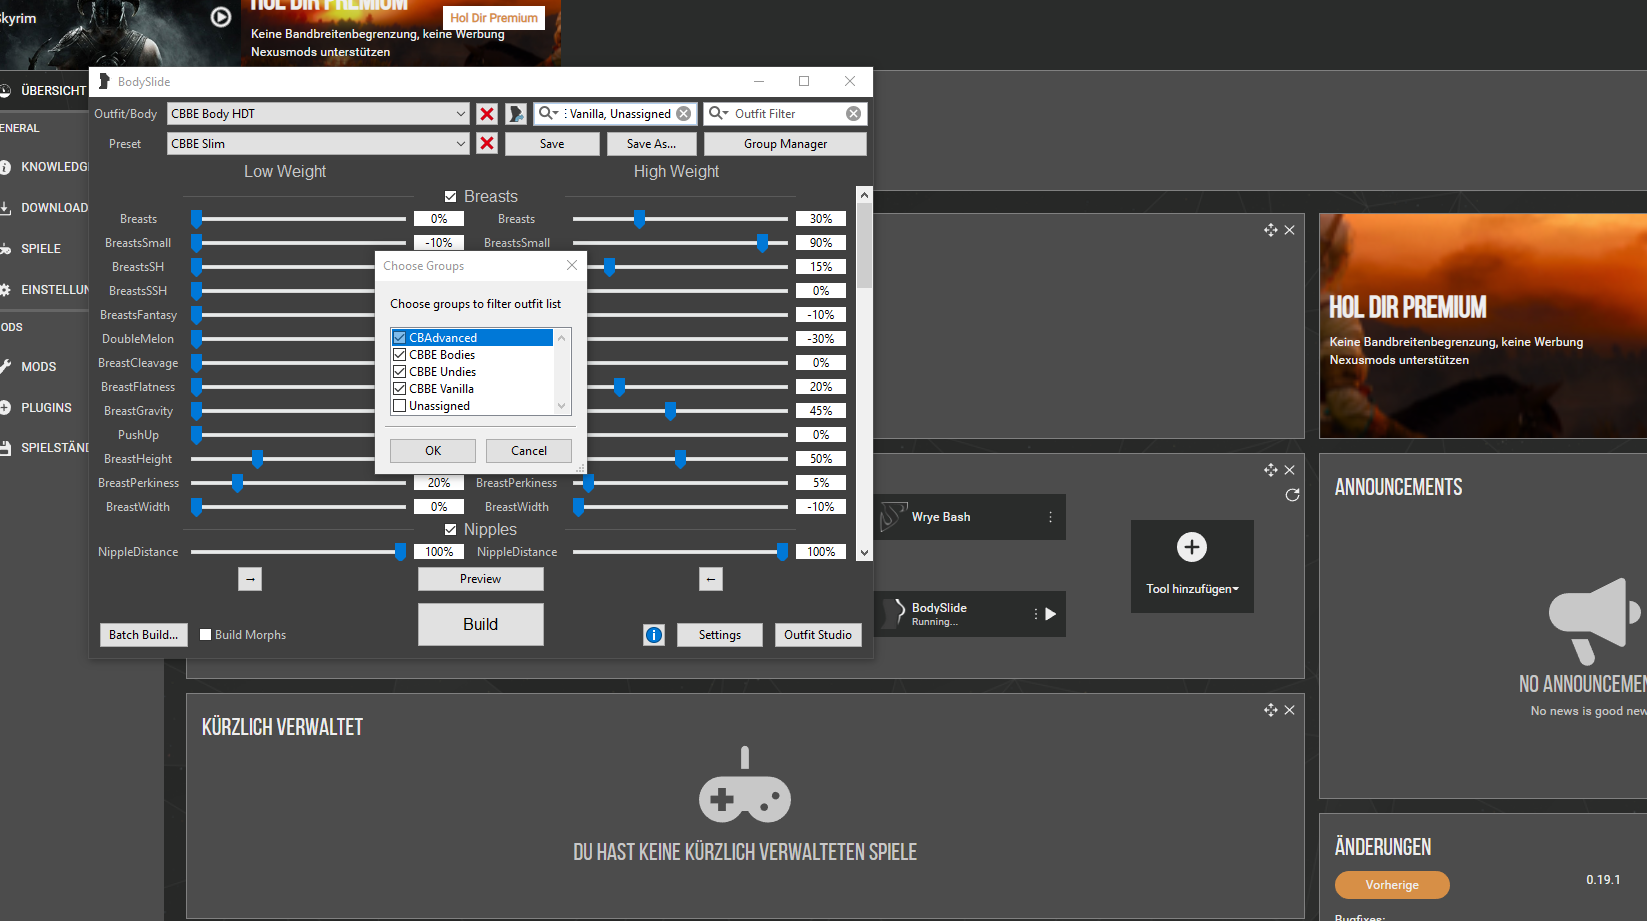Click the Wrye Bash tool icon in Vortex
Image resolution: width=1647 pixels, height=921 pixels.
tap(893, 517)
